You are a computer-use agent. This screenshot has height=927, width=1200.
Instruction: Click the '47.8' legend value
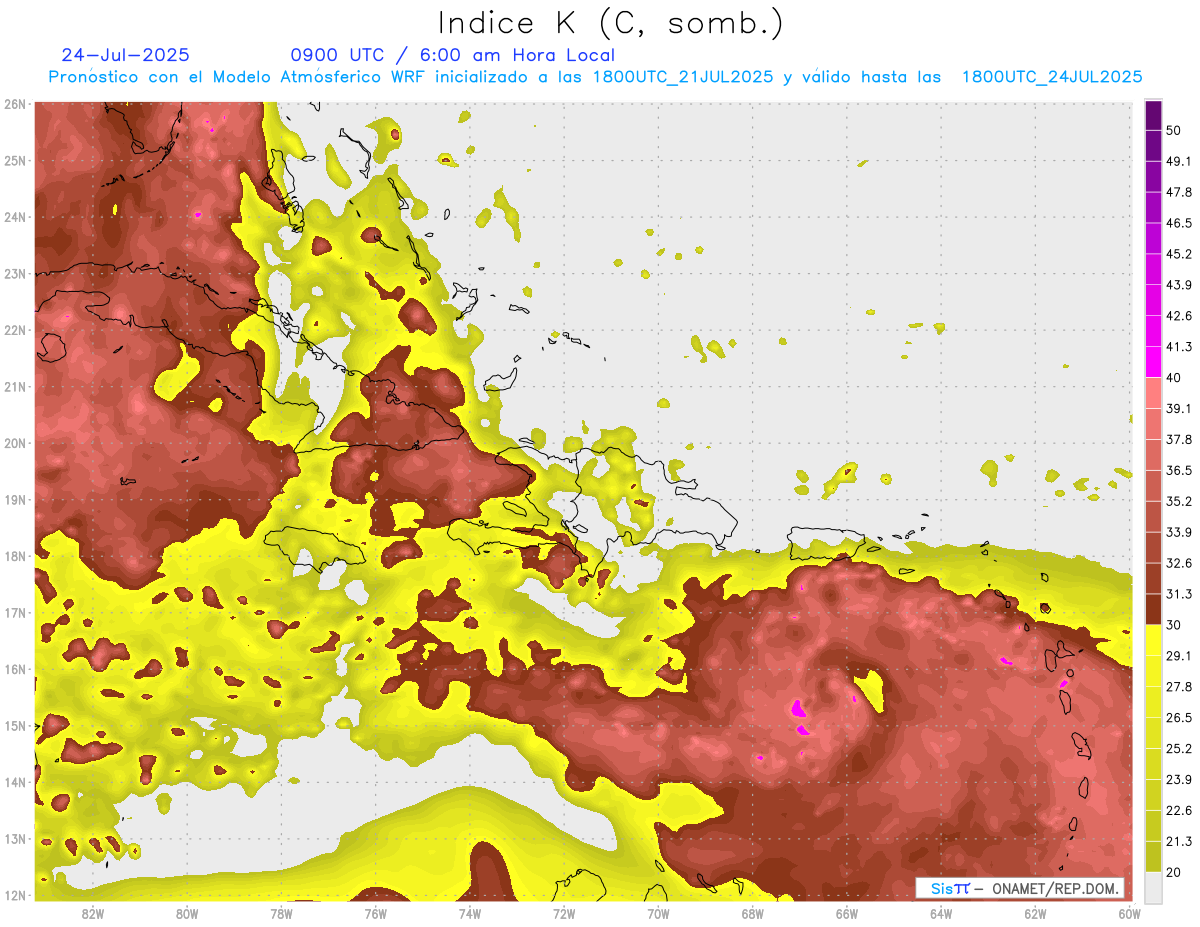click(x=1178, y=192)
